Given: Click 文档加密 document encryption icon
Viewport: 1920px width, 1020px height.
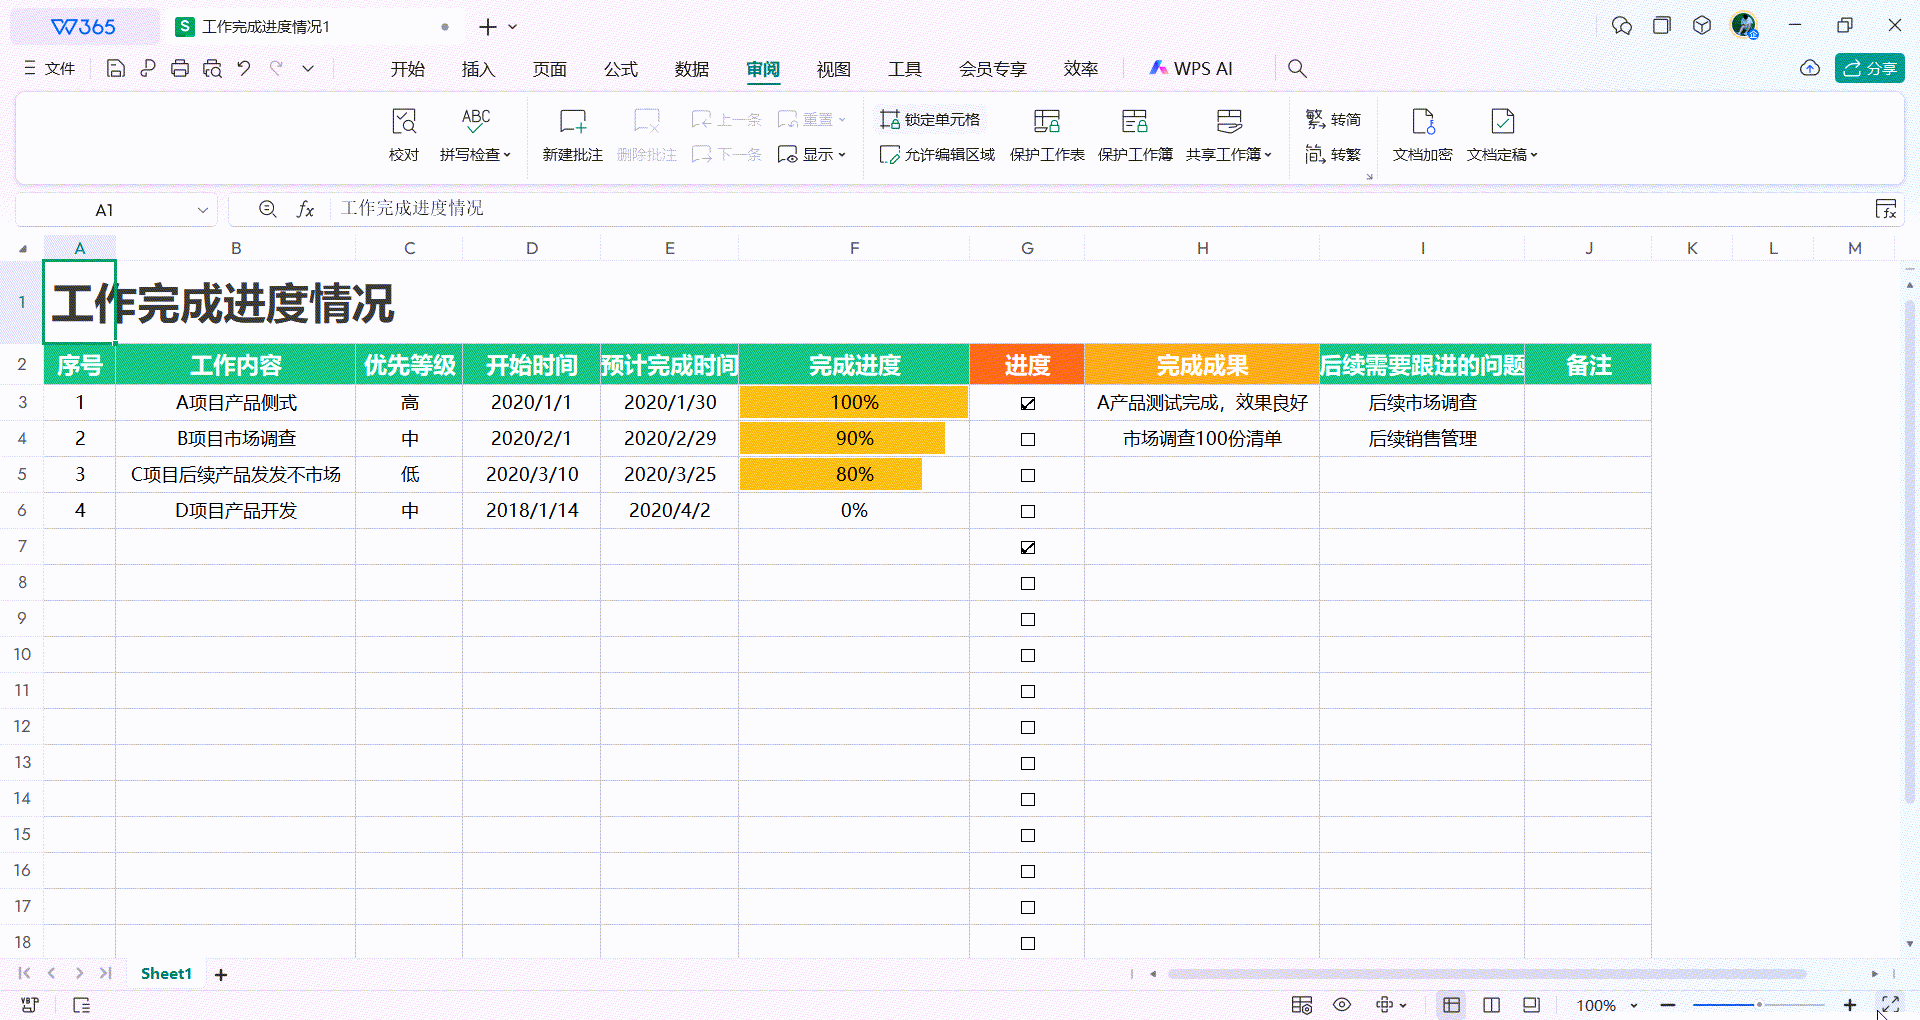Looking at the screenshot, I should (x=1422, y=135).
